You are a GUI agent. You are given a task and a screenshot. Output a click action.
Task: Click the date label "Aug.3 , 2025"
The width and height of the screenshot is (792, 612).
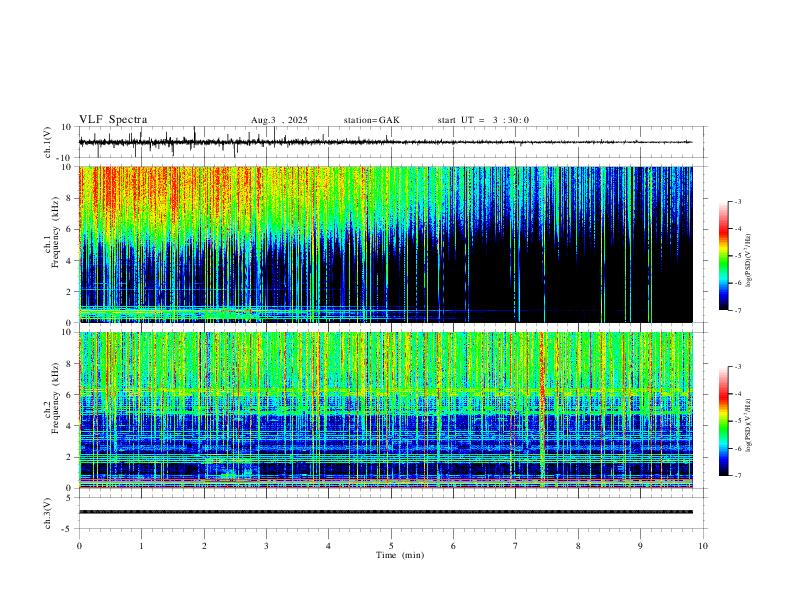tap(279, 120)
